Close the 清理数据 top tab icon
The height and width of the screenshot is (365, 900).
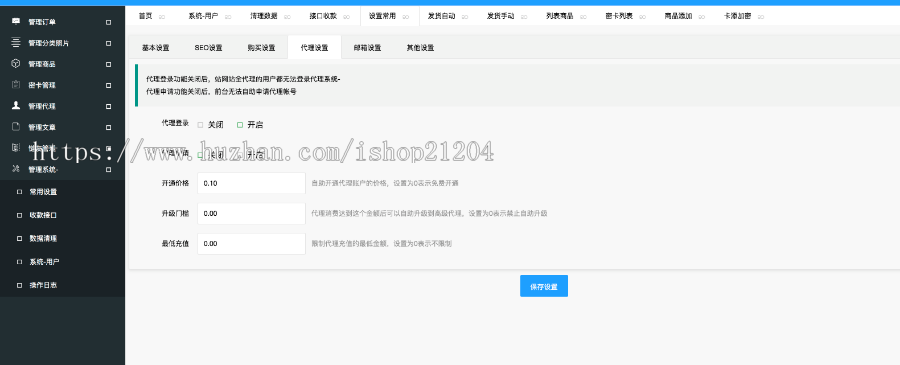pyautogui.click(x=288, y=17)
